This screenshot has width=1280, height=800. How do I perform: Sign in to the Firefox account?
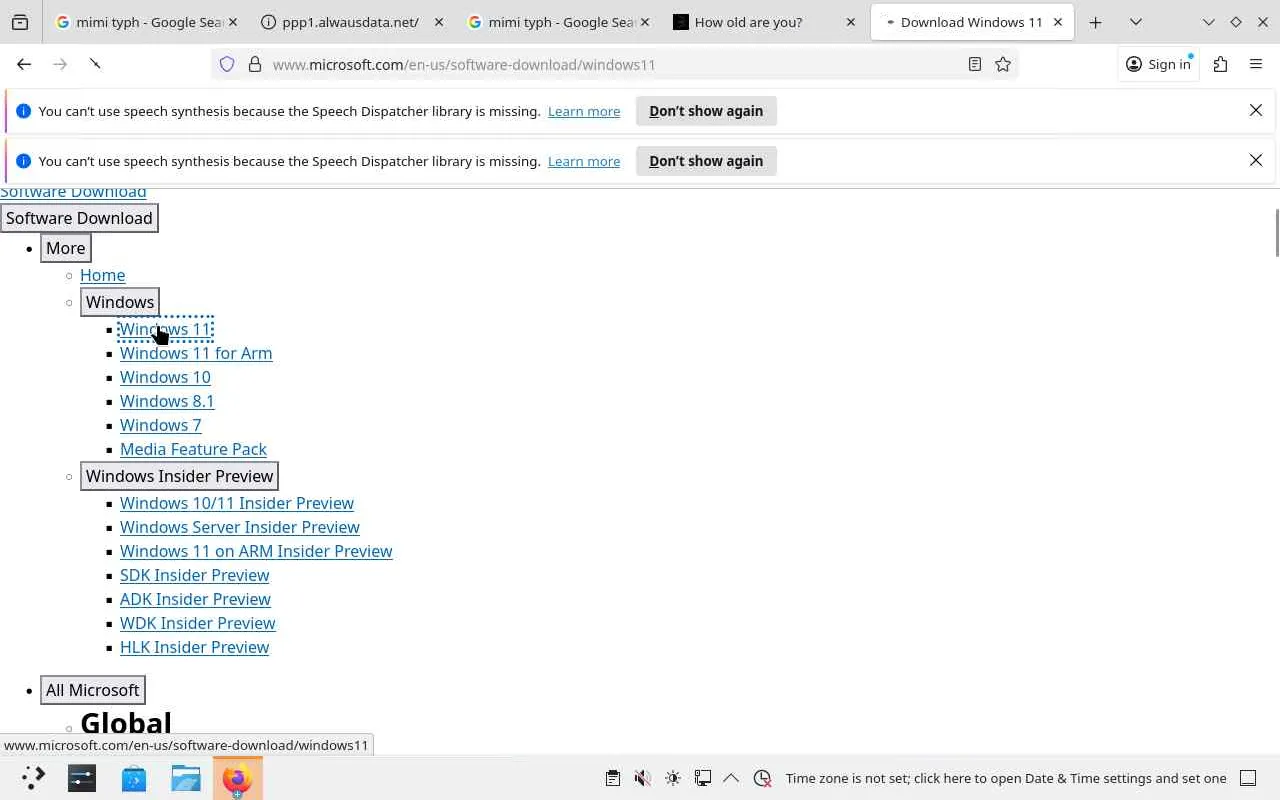[1158, 64]
